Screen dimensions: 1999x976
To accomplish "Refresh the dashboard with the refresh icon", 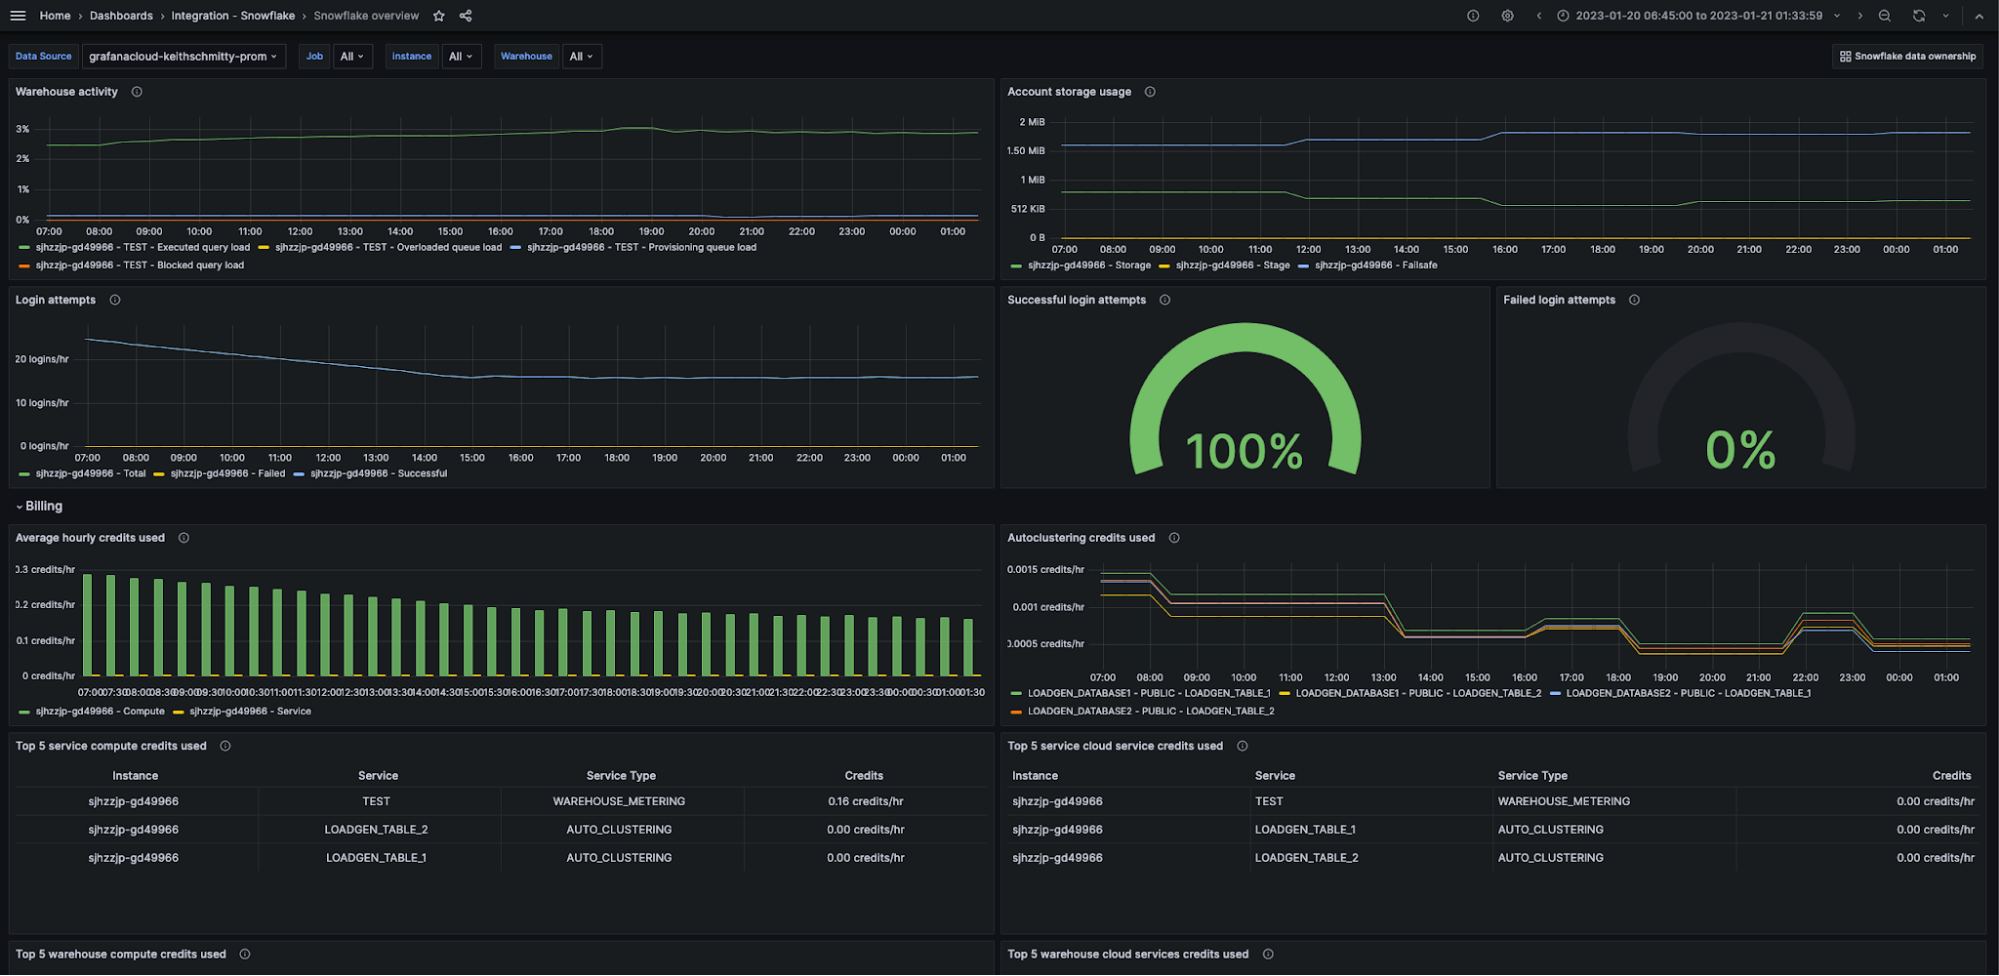I will click(1919, 15).
